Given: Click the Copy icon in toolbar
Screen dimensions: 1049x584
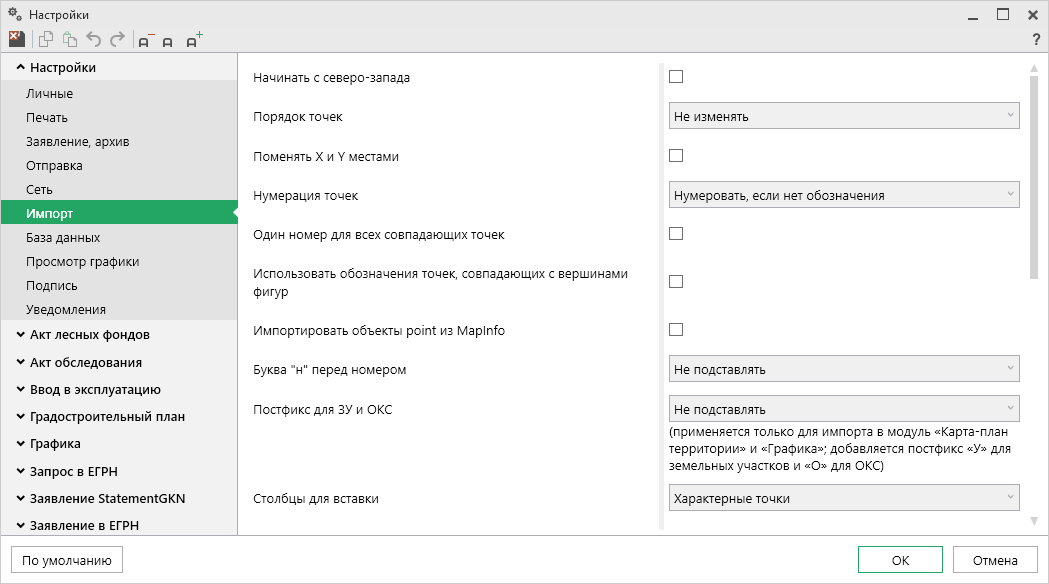Looking at the screenshot, I should (x=46, y=40).
